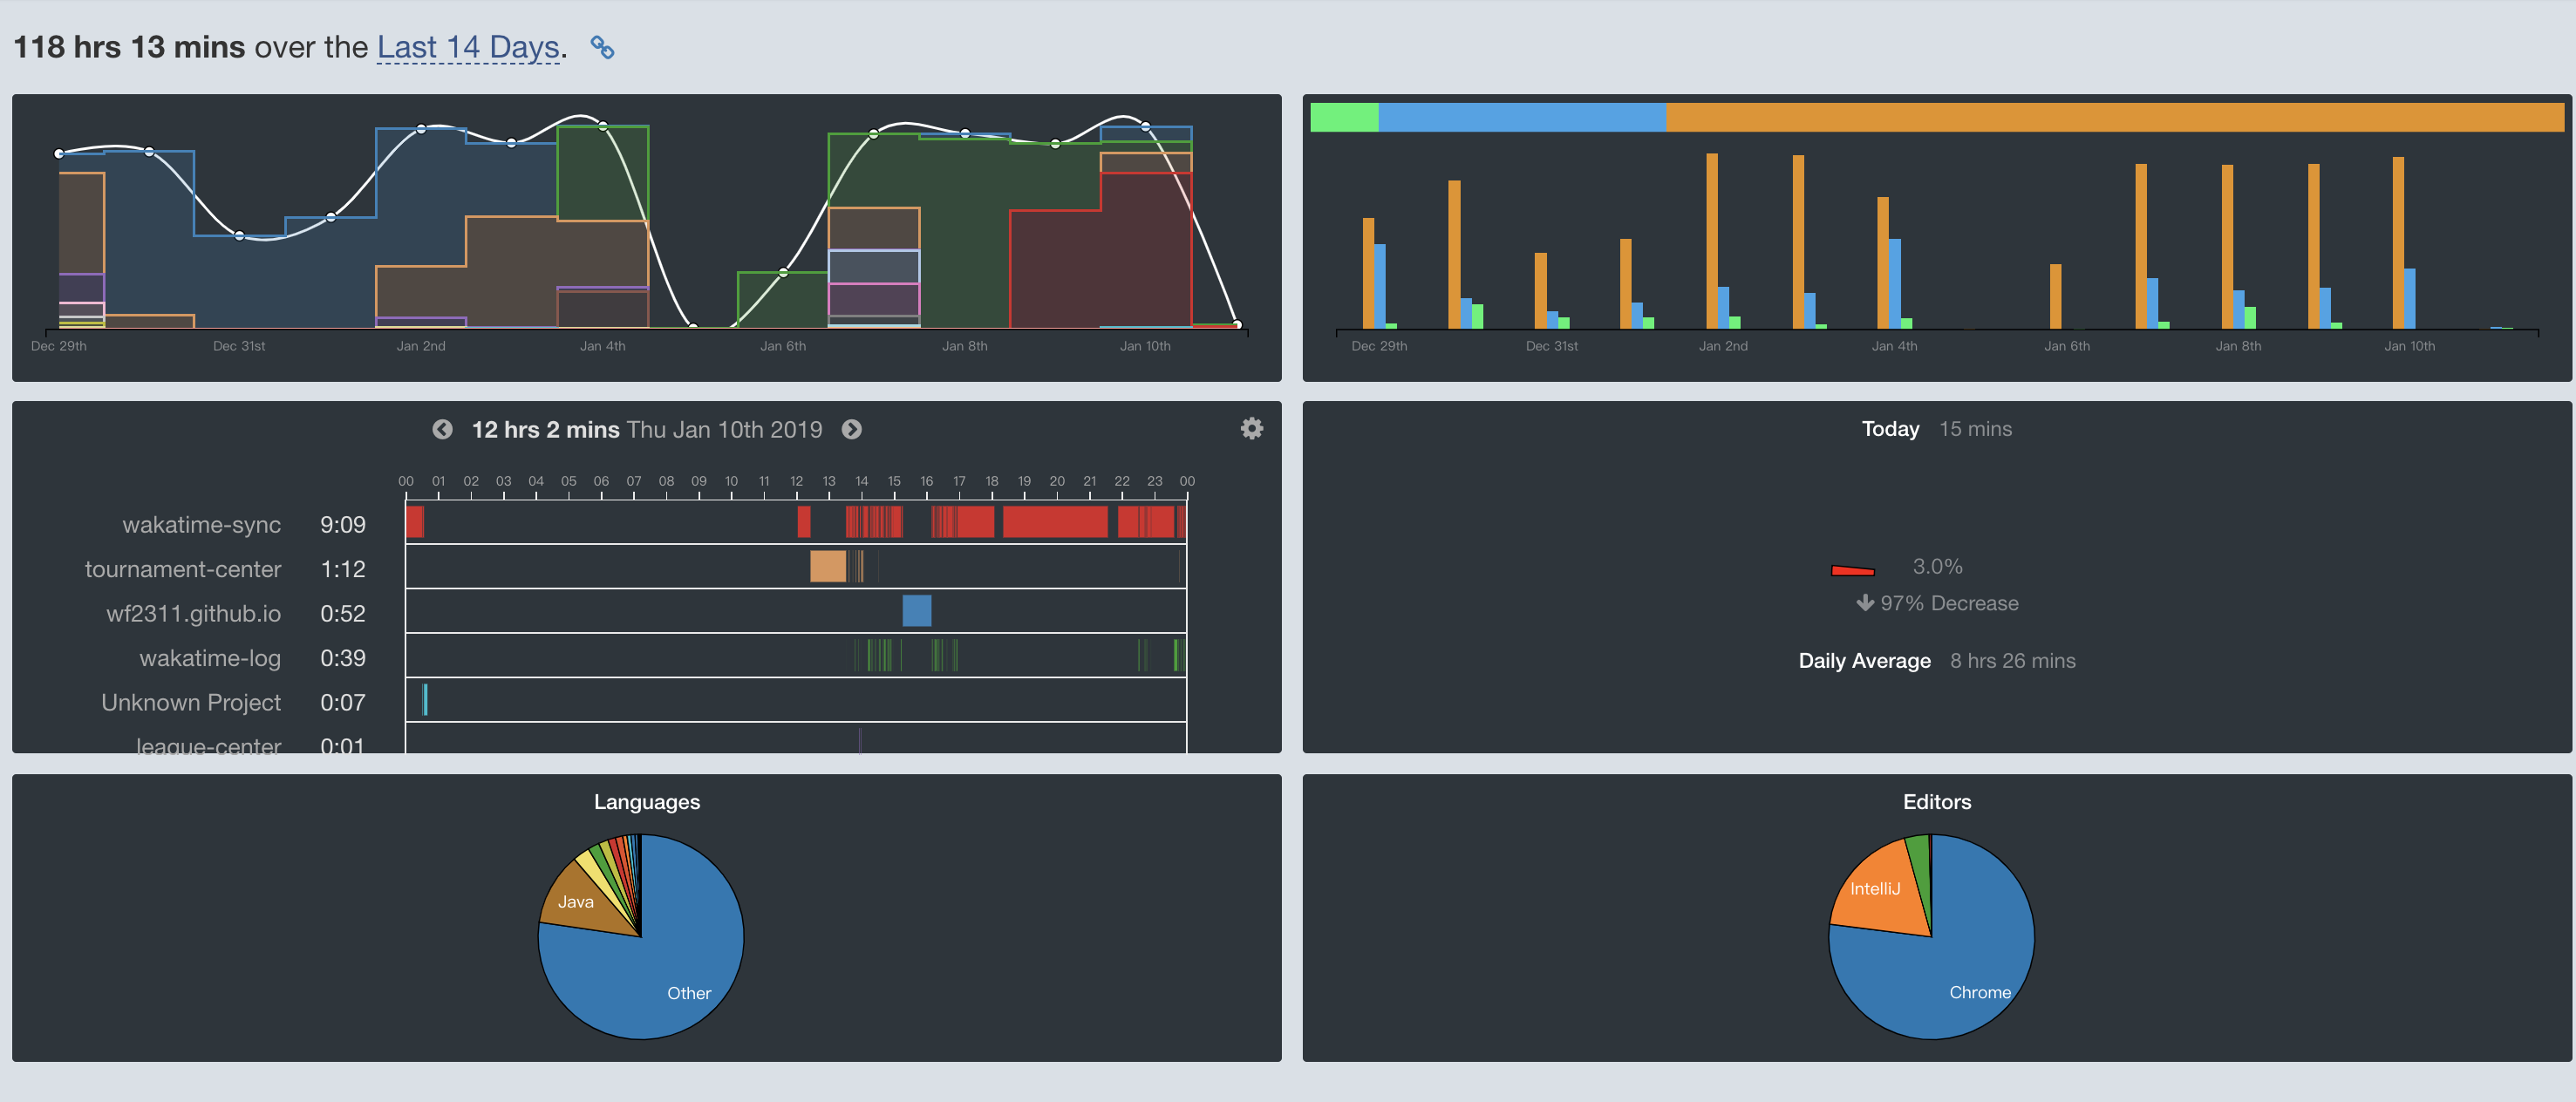The width and height of the screenshot is (2576, 1102).
Task: Go to previous day arrow icon
Action: tap(442, 429)
